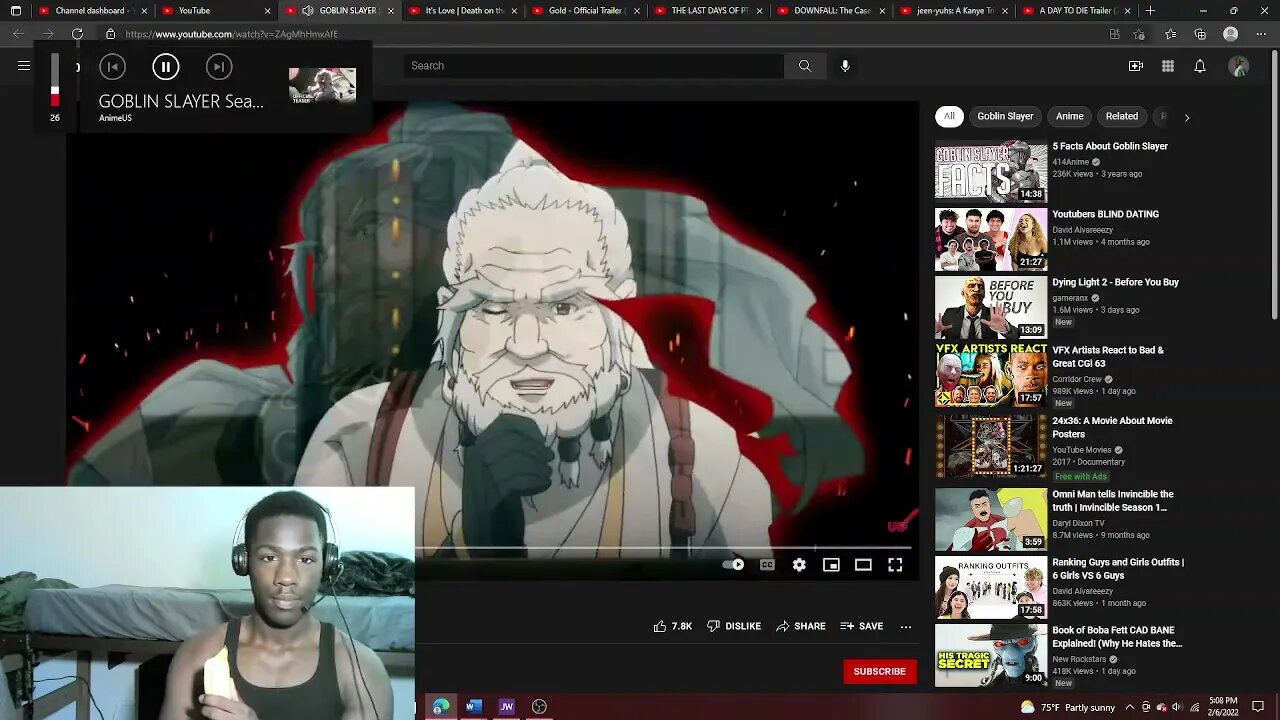
Task: Open browser Favorites star icon
Action: tap(1170, 34)
